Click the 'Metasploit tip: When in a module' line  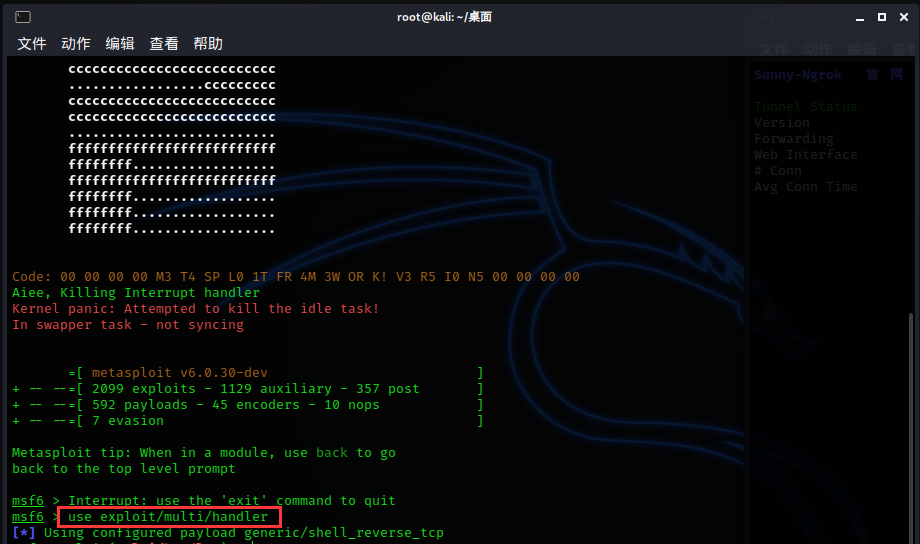pos(204,453)
